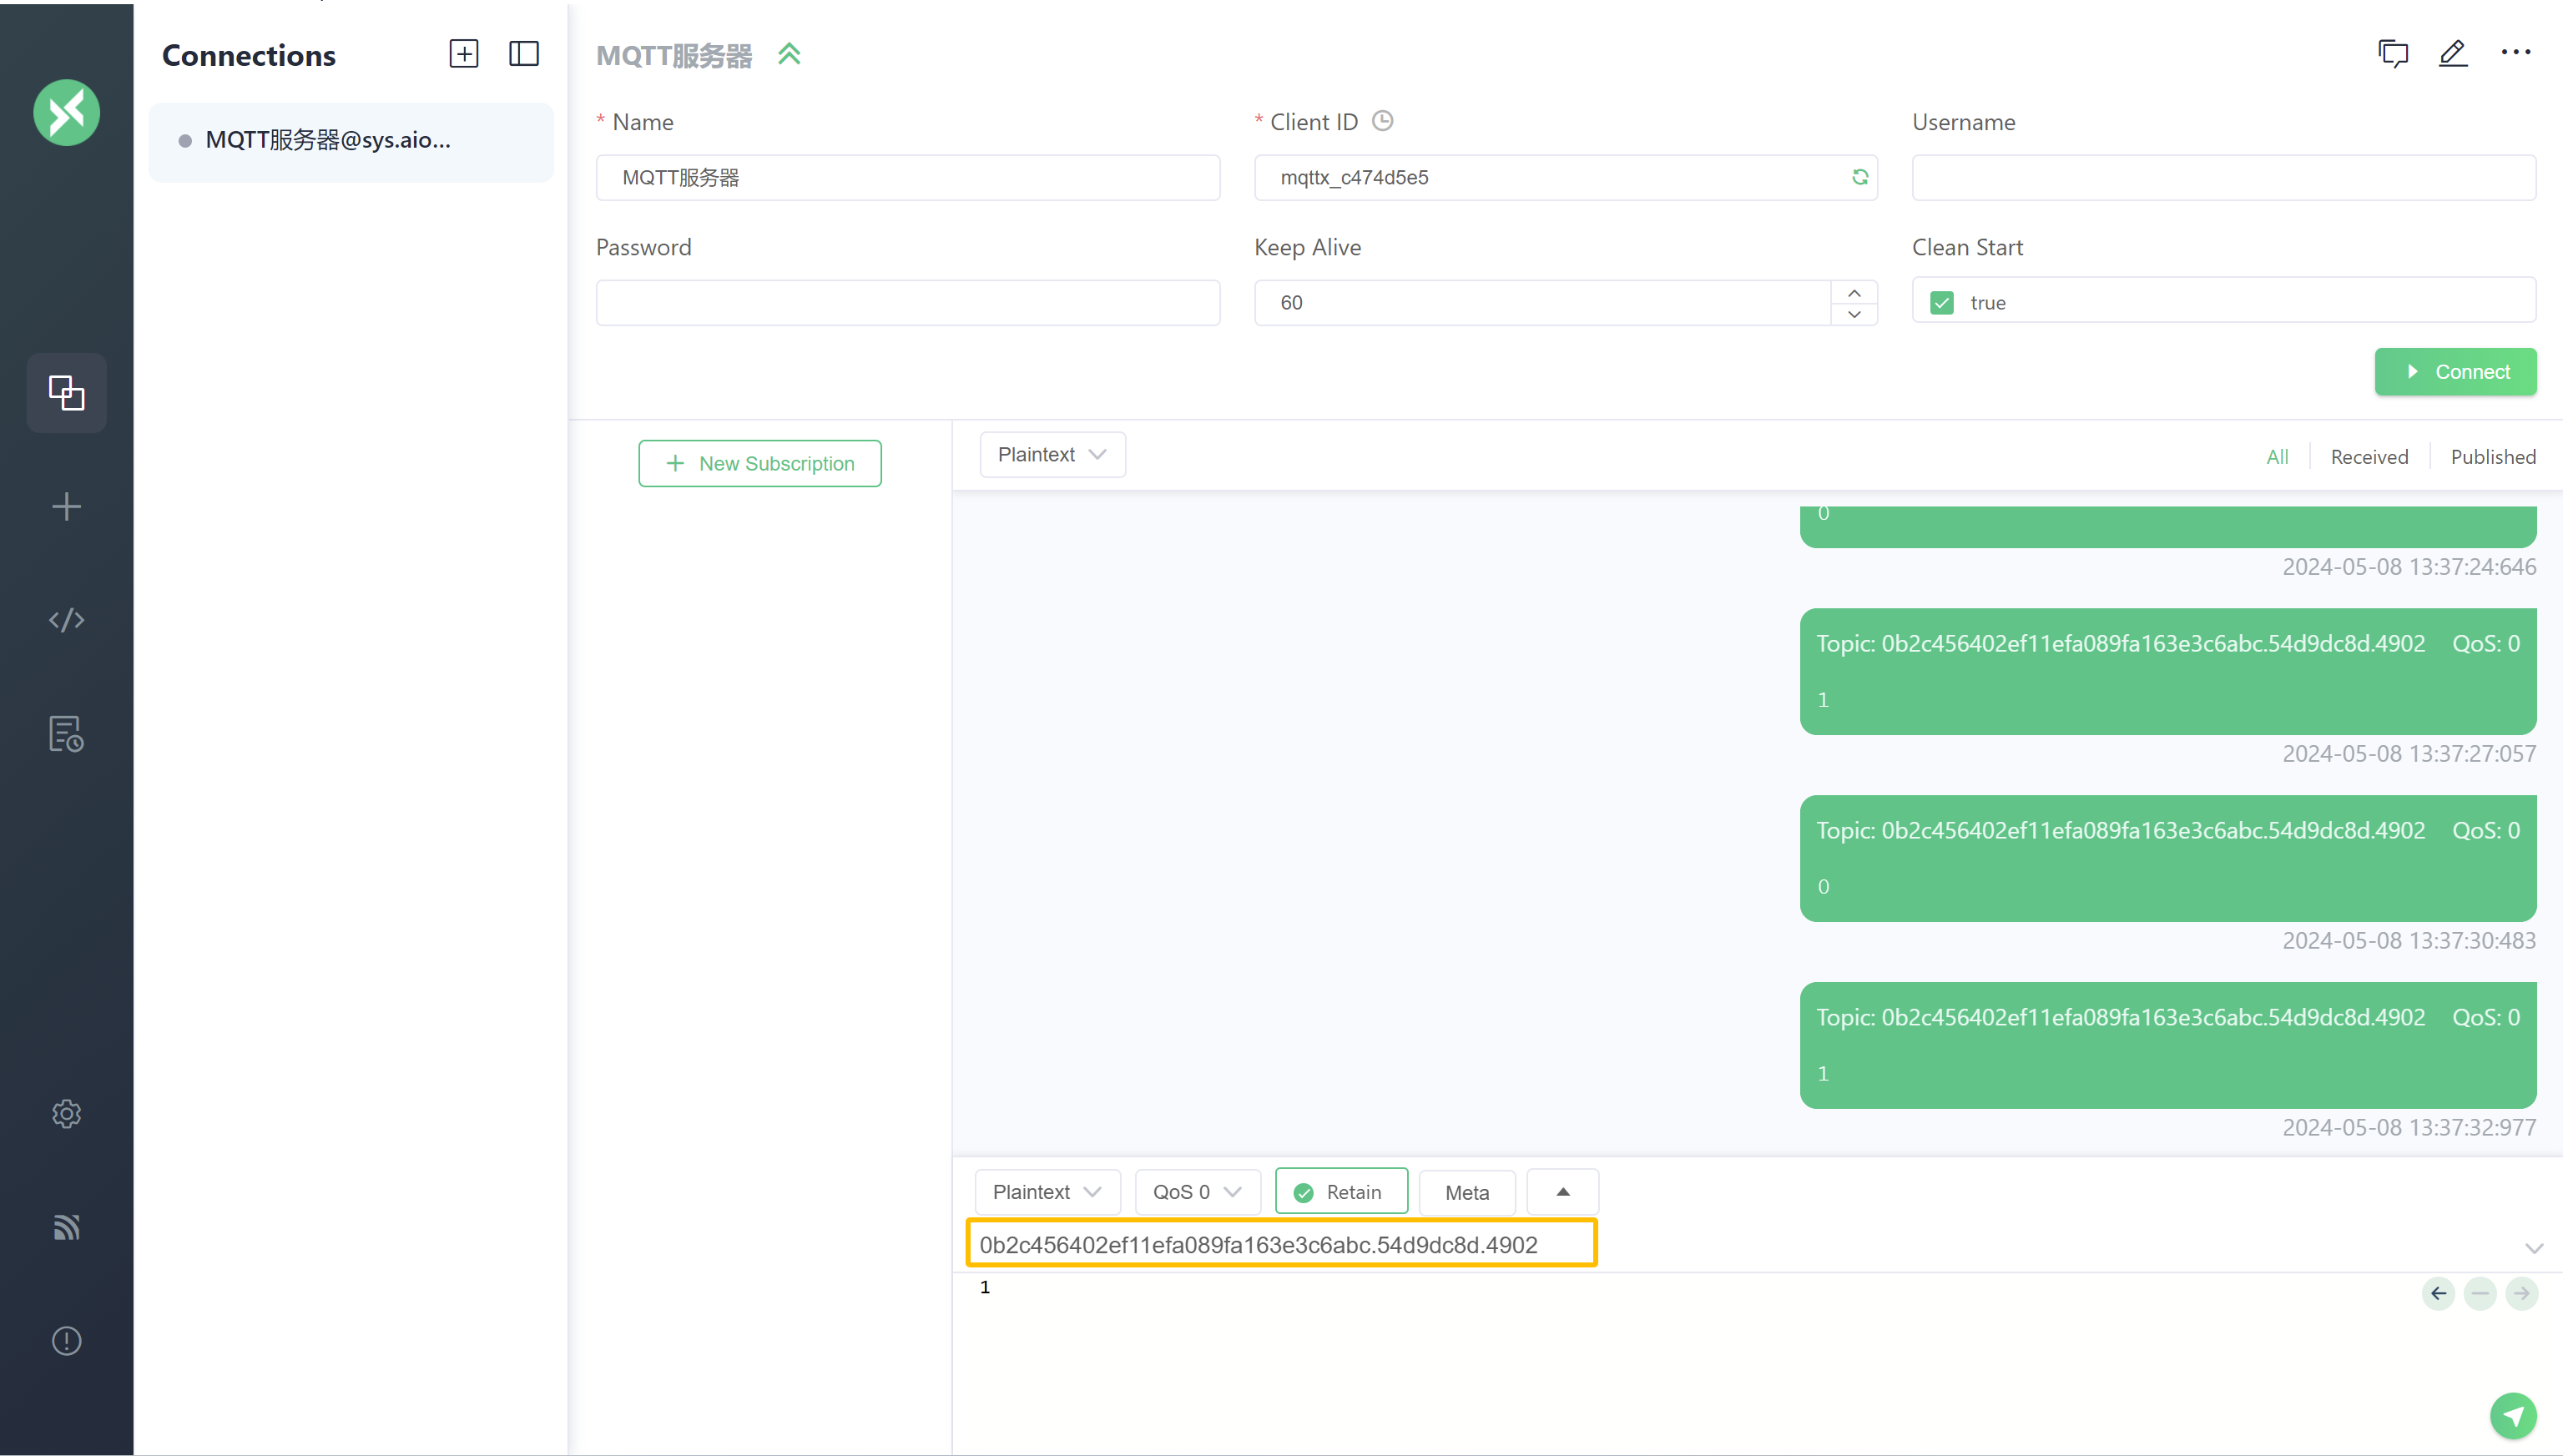
Task: Click New Subscription button
Action: coord(759,464)
